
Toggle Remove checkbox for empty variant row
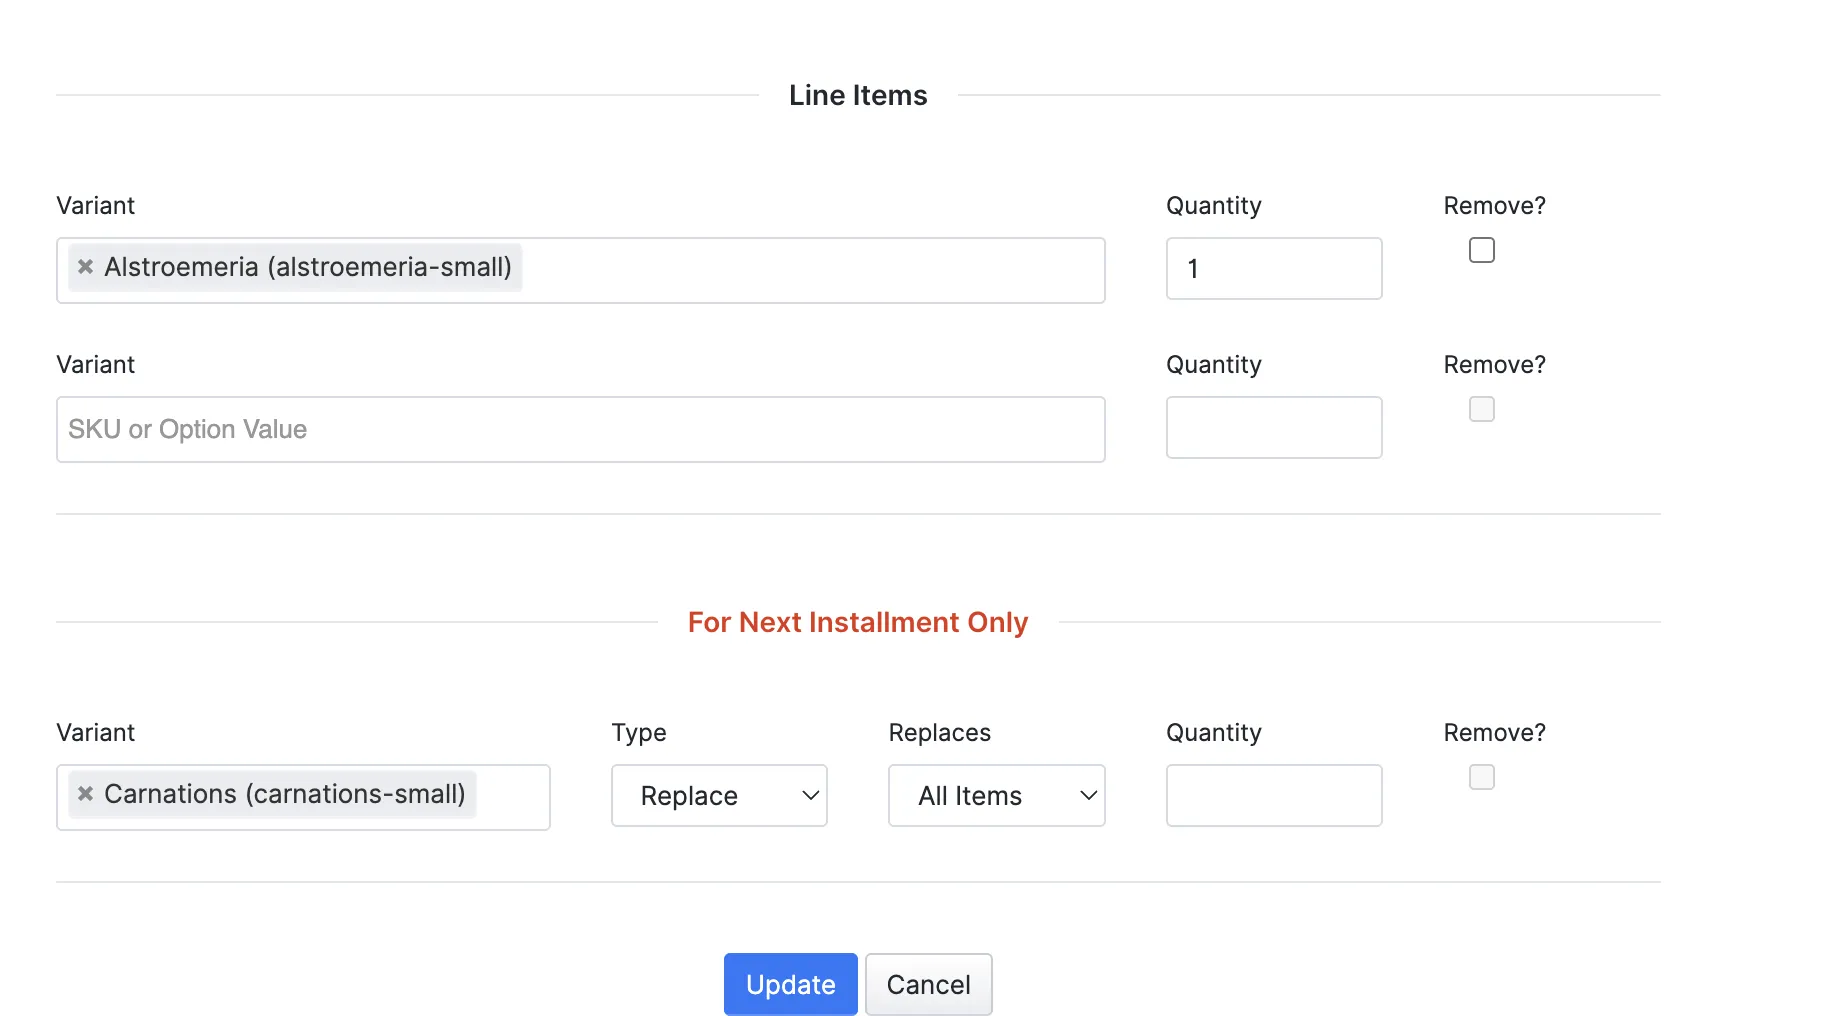pos(1482,409)
